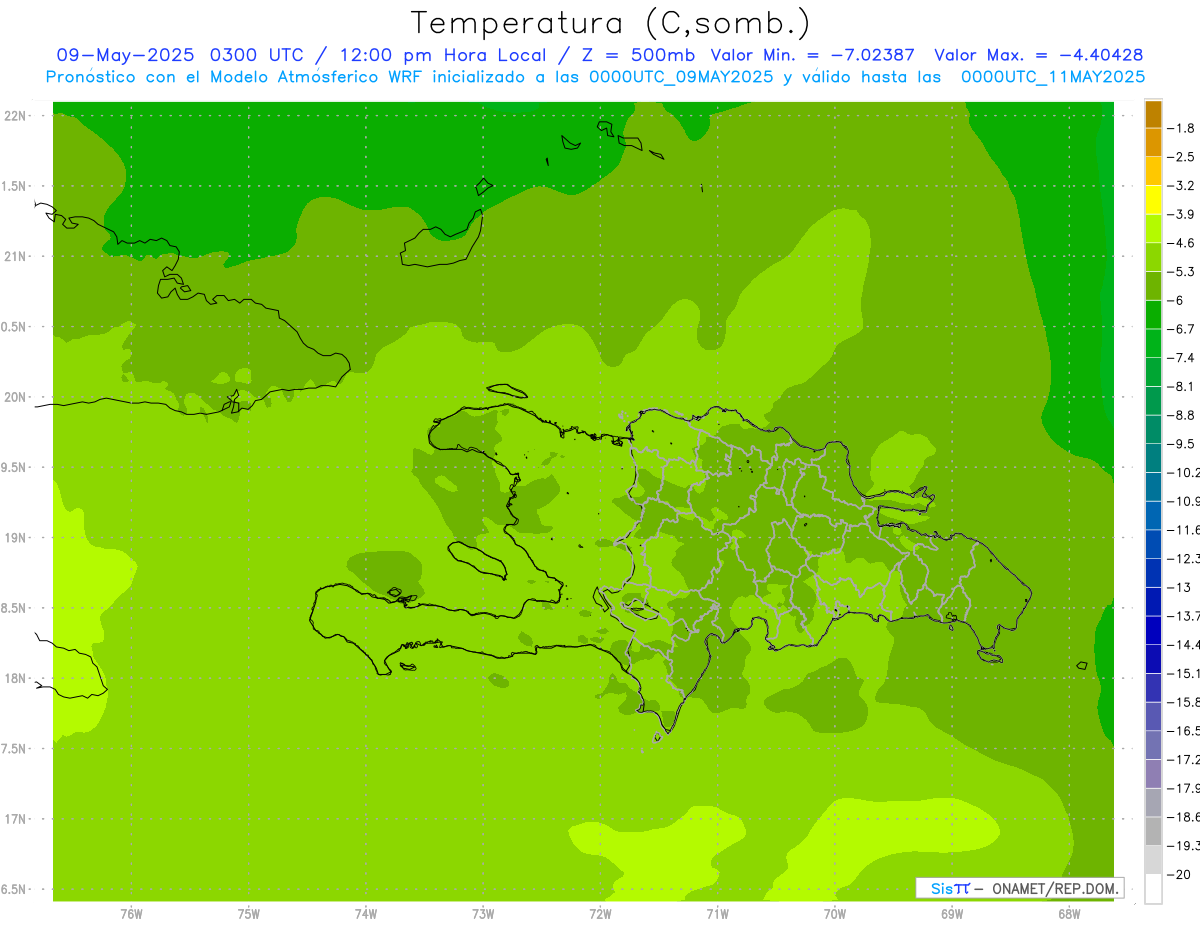Pick the yellow legend swatch between -3.2 and -3.9
Viewport: 1200px width, 927px height.
coord(1153,200)
